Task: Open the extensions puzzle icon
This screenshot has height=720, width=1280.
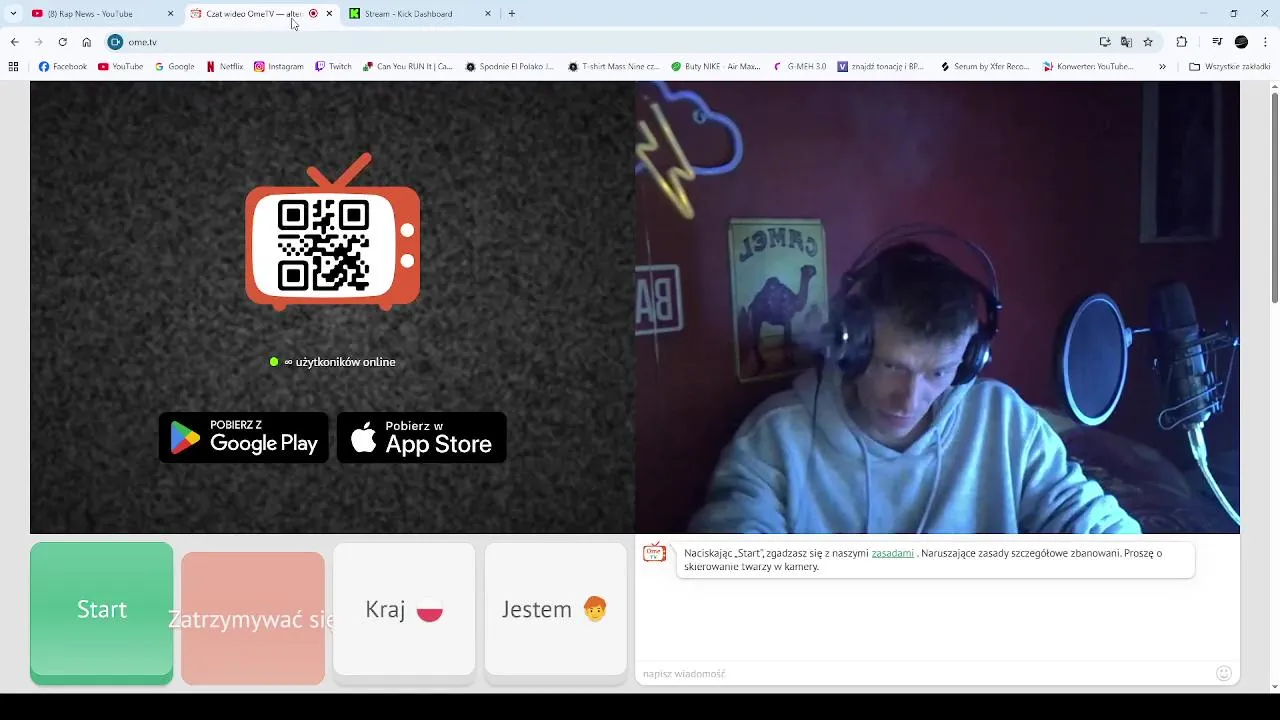Action: pyautogui.click(x=1181, y=42)
